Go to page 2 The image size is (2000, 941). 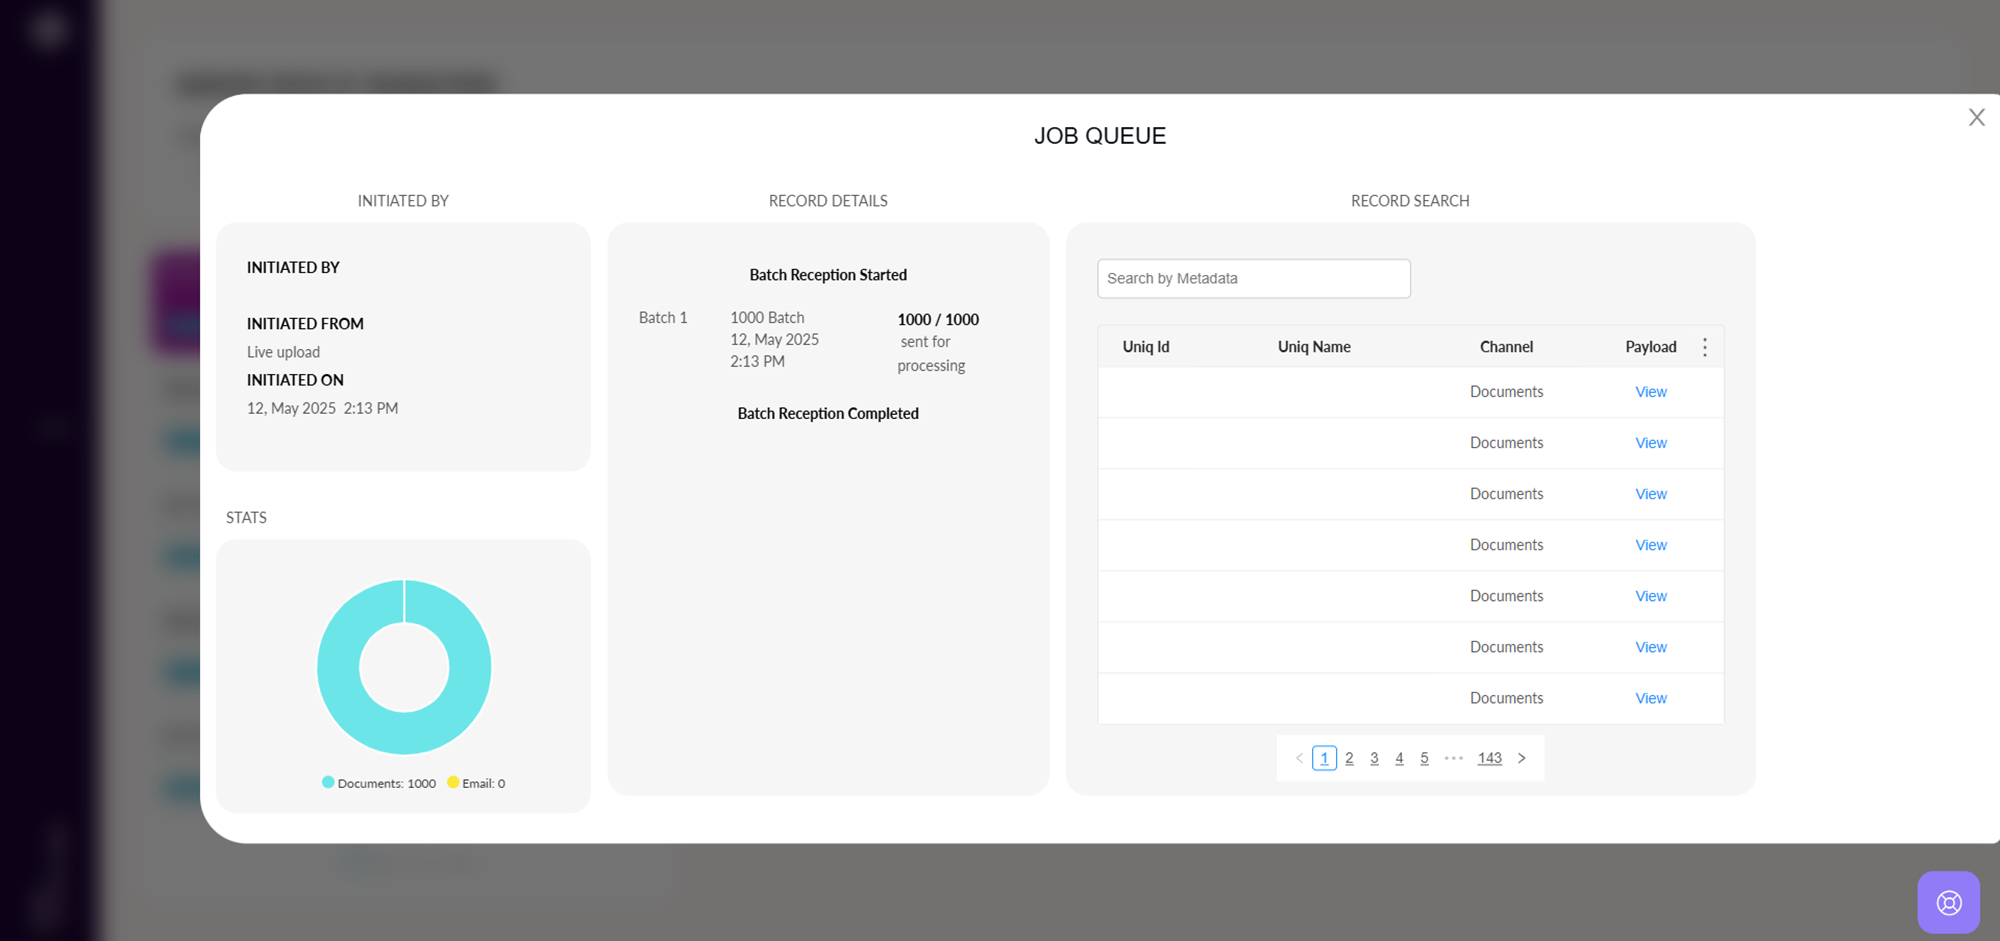pos(1349,758)
